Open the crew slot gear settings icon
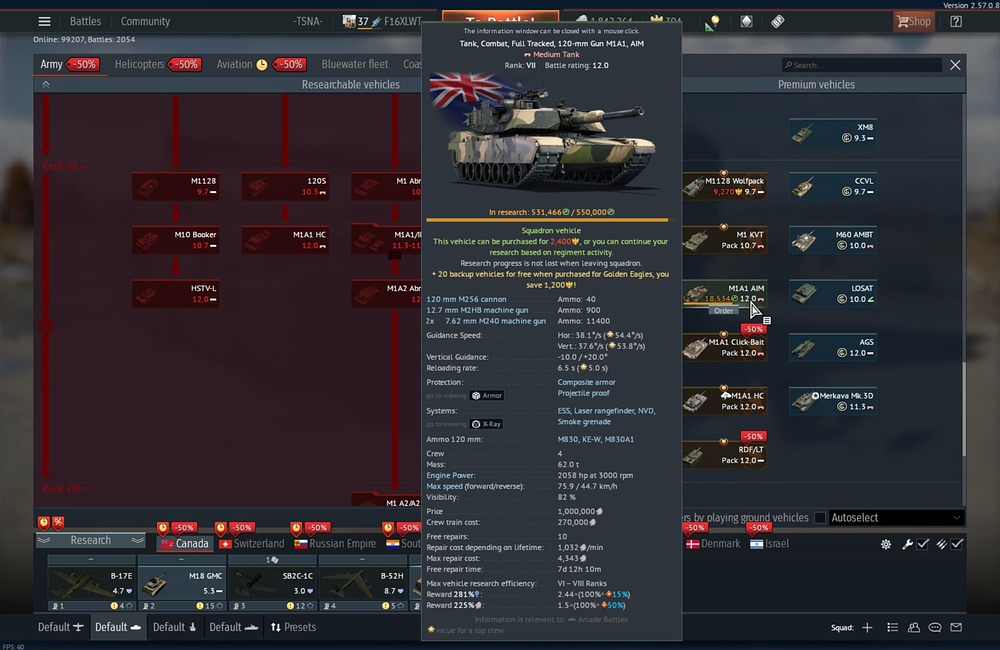The image size is (1000, 650). (886, 544)
